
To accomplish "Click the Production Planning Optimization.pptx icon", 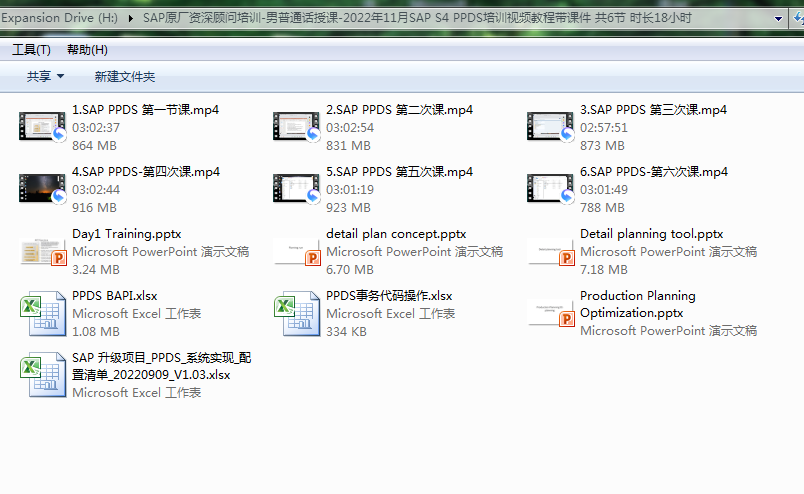I will (550, 313).
